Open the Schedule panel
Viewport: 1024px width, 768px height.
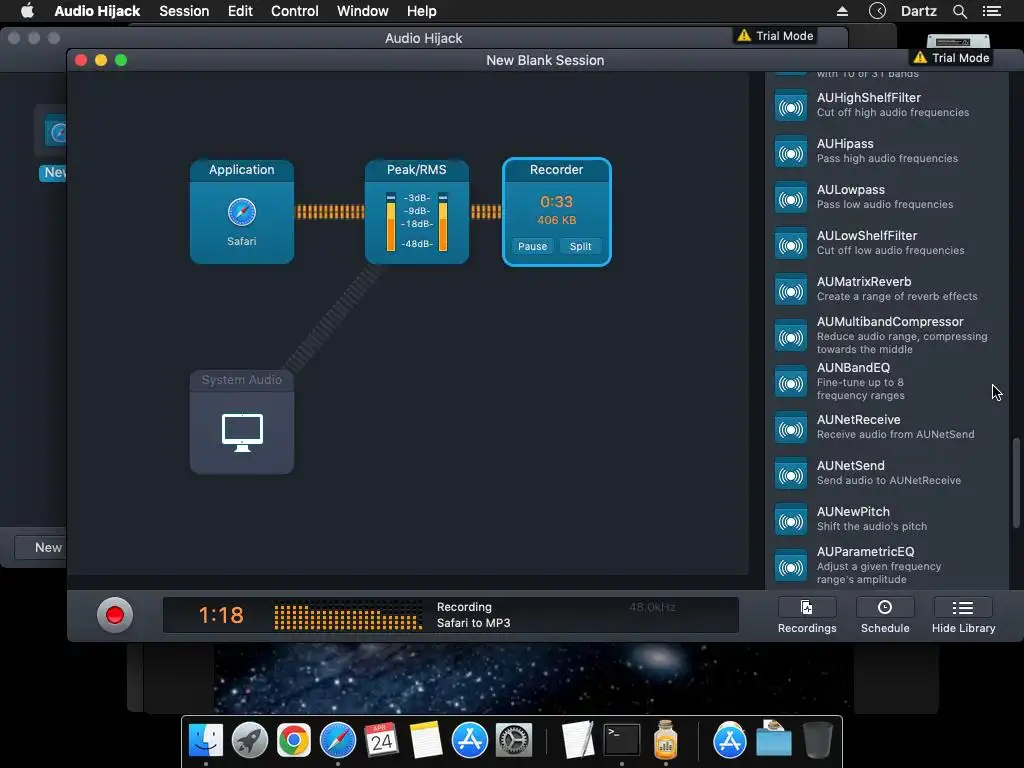(x=885, y=616)
